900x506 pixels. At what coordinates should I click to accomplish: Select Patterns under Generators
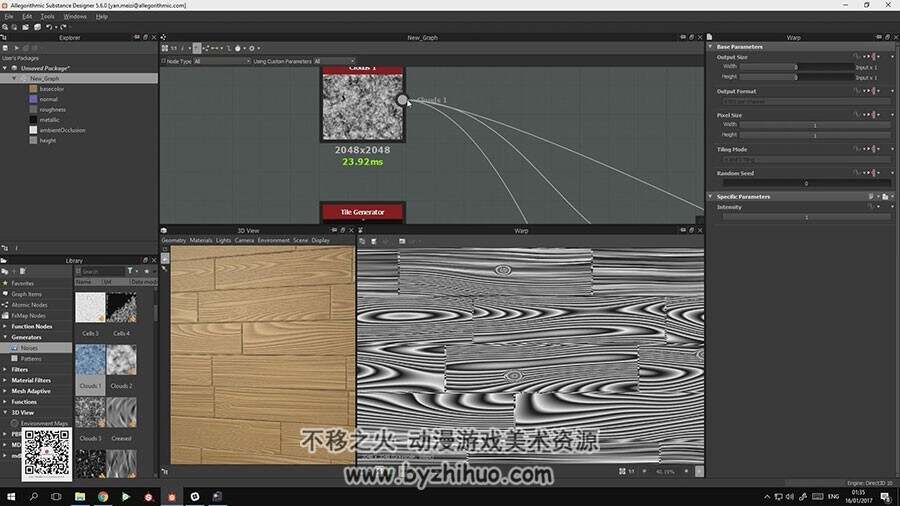tap(31, 359)
